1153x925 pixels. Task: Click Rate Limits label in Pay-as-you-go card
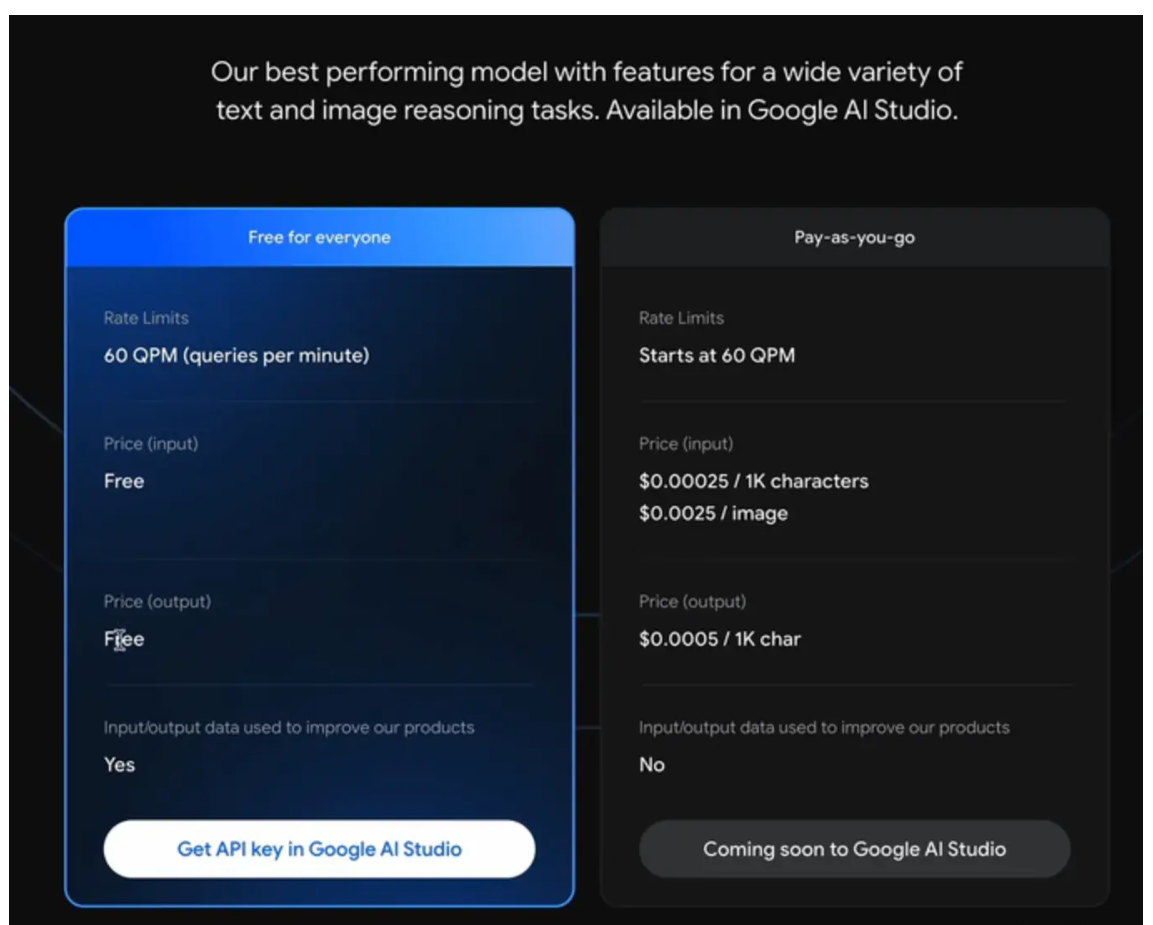pyautogui.click(x=682, y=318)
